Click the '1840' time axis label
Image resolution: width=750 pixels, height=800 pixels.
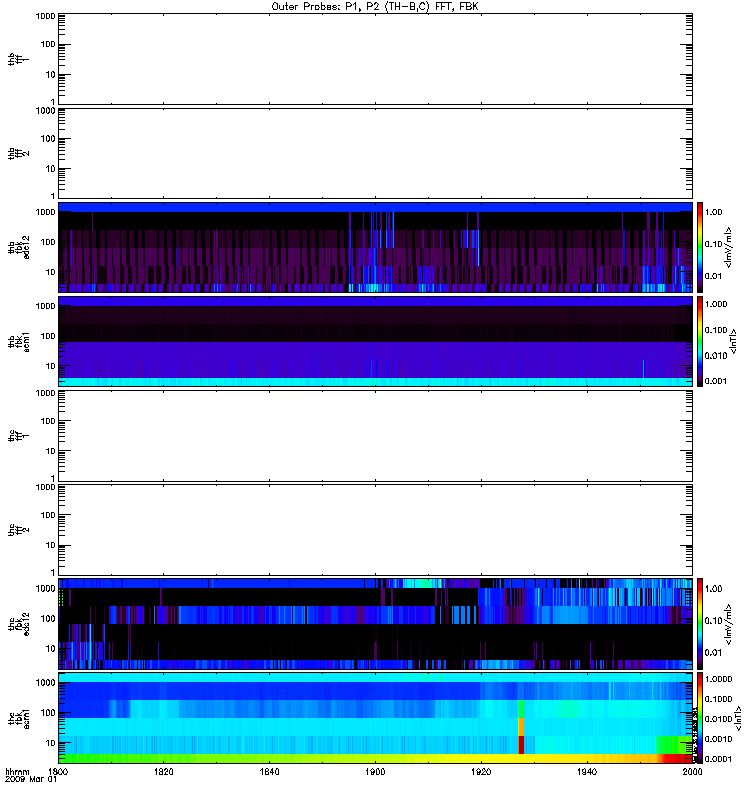[x=269, y=771]
